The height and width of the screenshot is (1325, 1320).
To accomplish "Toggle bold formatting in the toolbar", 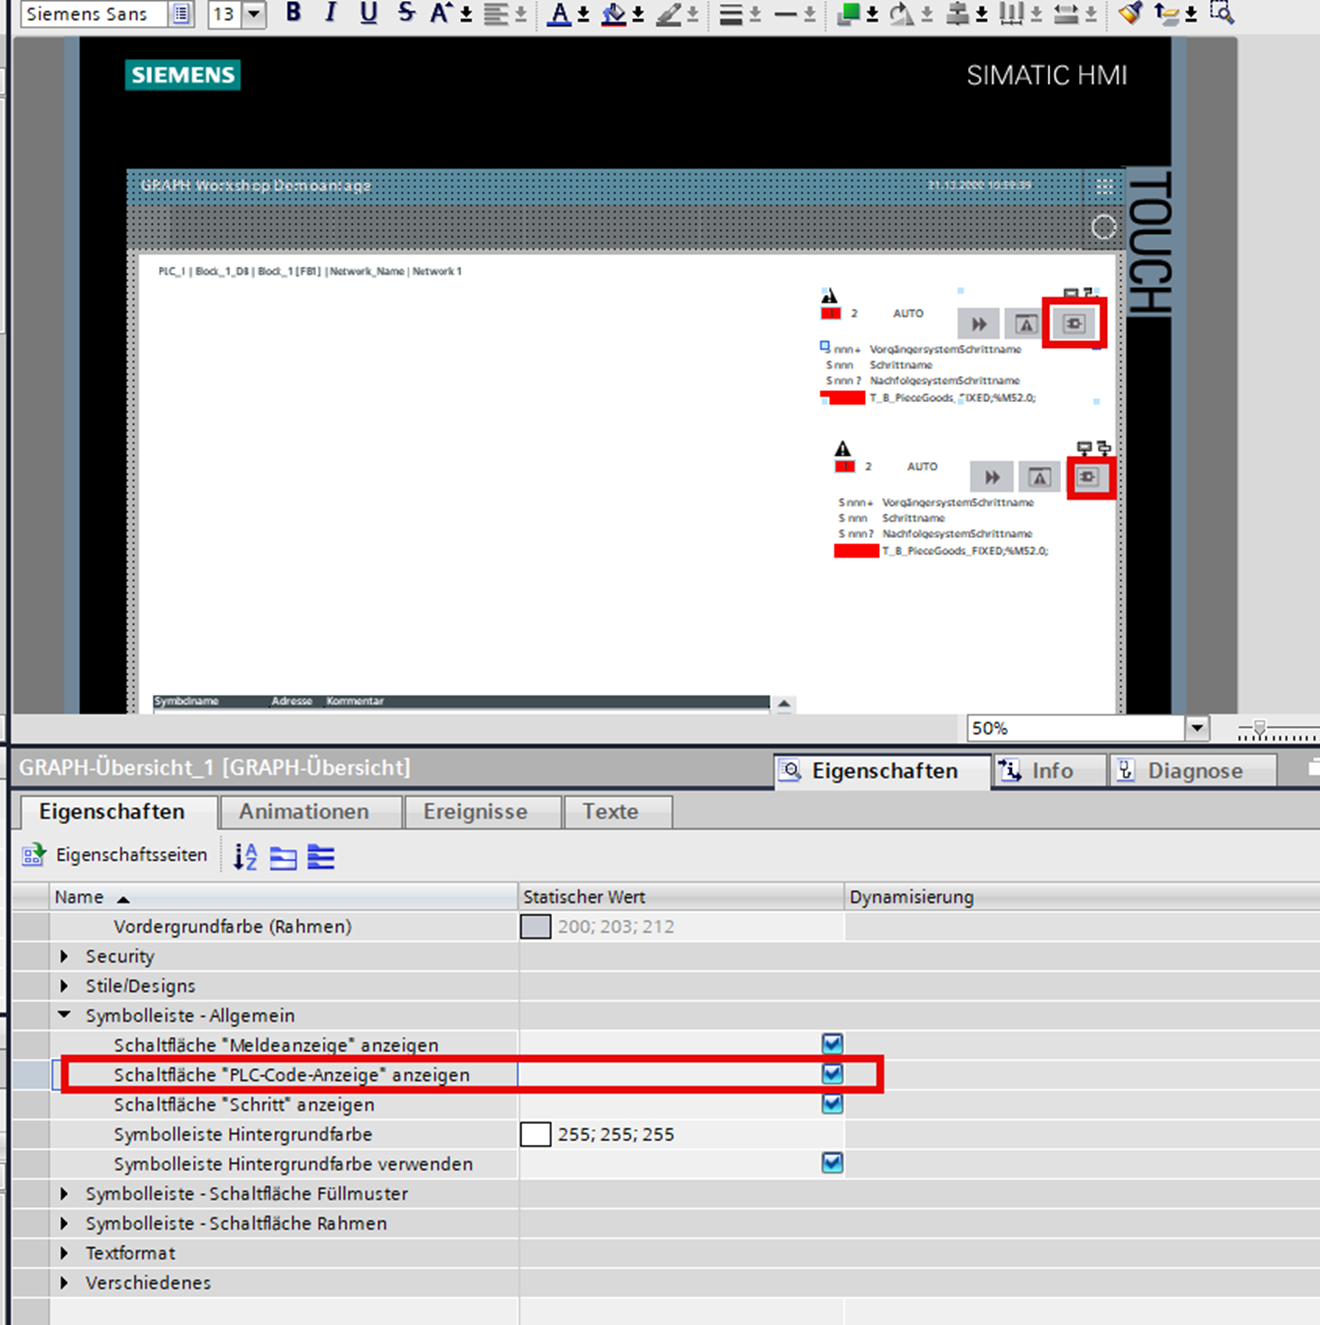I will [293, 12].
